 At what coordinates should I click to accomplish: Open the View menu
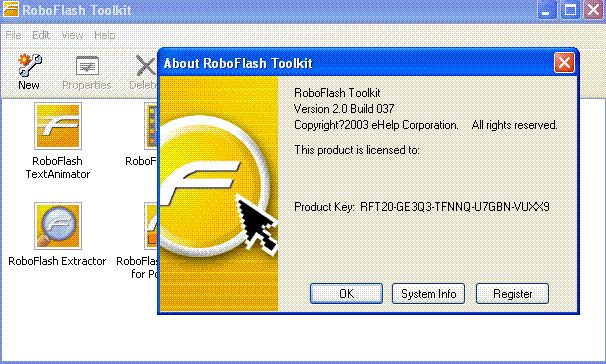(72, 35)
